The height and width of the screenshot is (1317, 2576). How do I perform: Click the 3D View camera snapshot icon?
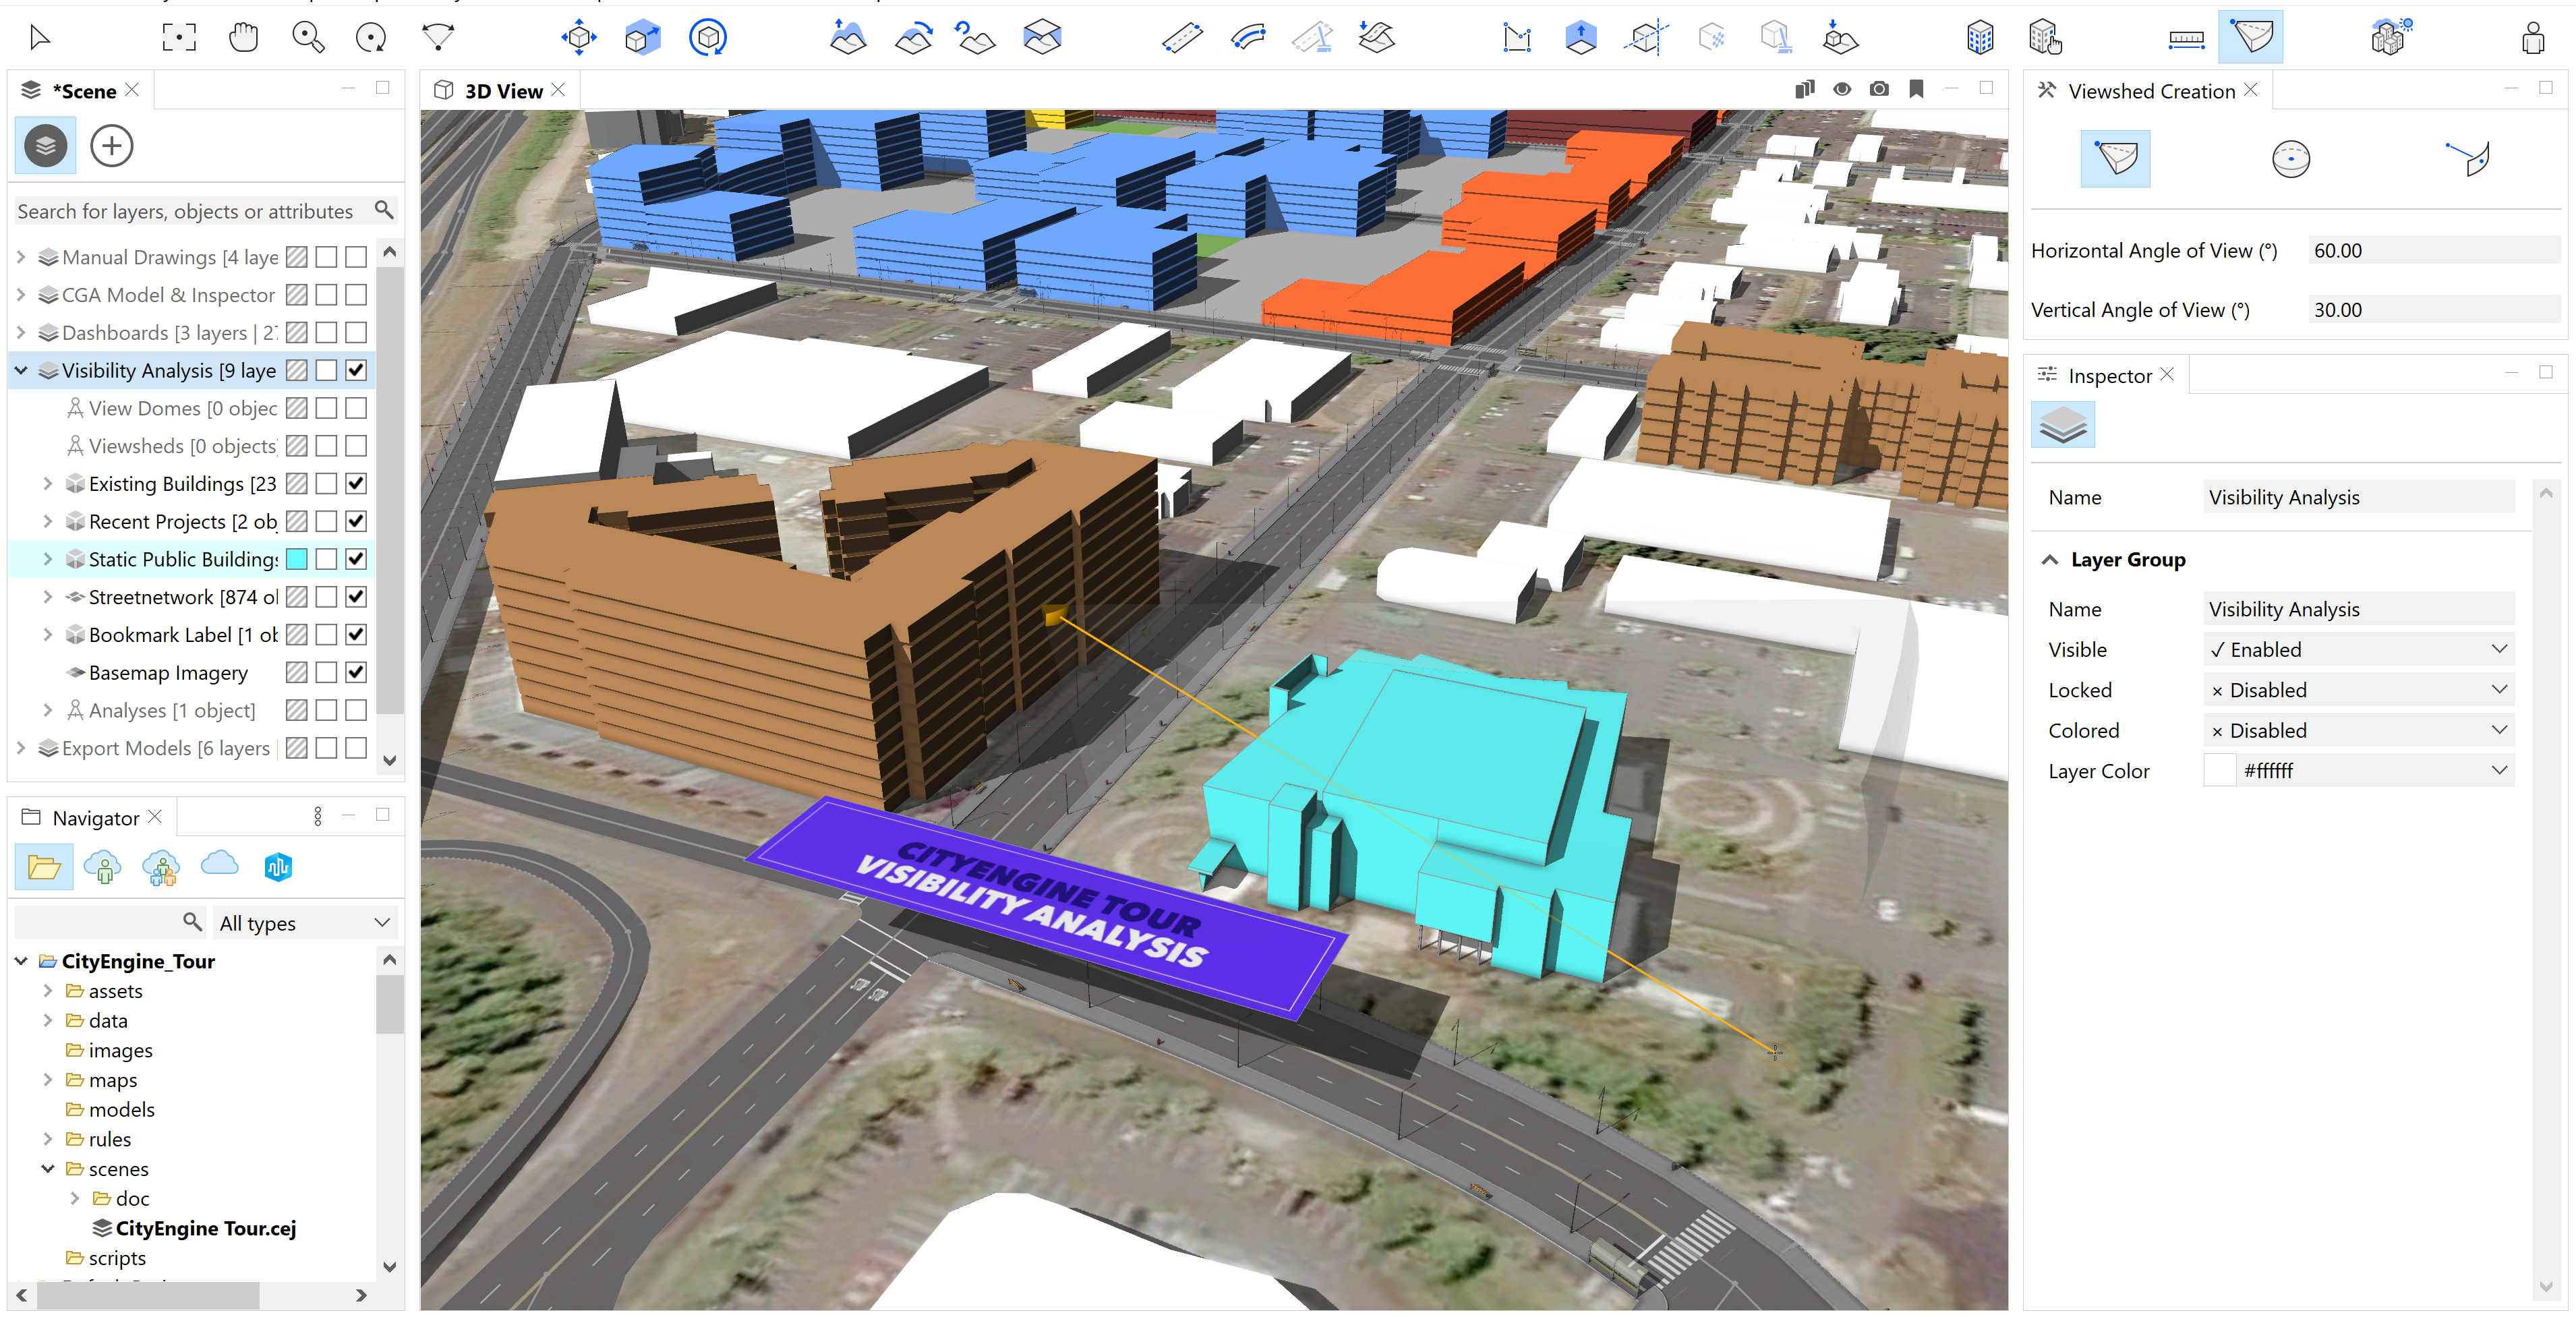click(x=1879, y=89)
